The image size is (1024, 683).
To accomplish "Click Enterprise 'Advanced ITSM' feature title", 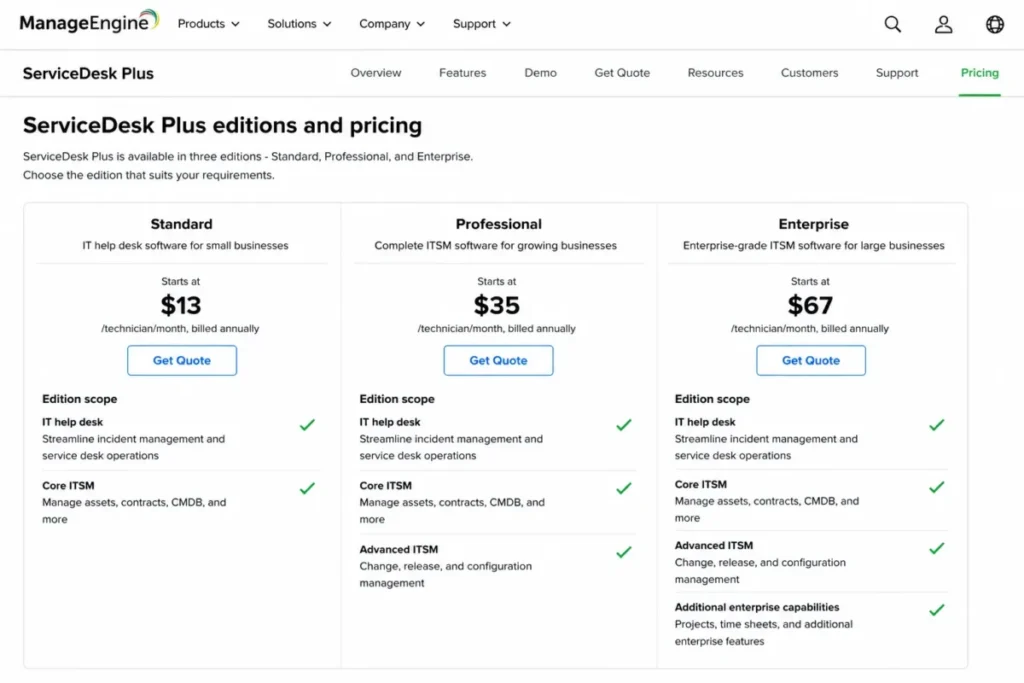I will (x=713, y=546).
